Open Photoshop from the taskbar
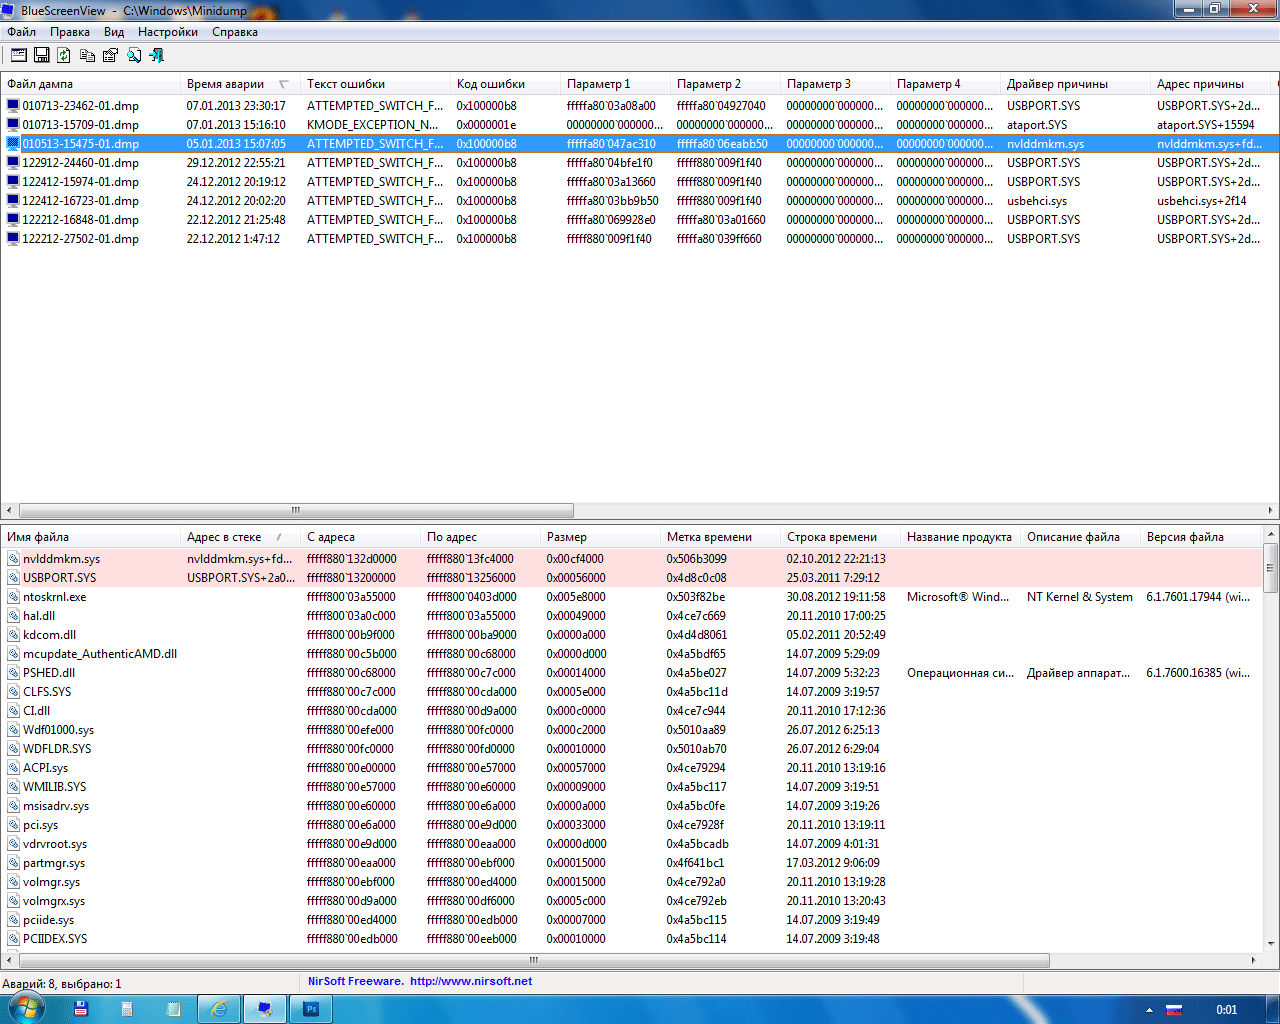This screenshot has height=1024, width=1280. [310, 1009]
